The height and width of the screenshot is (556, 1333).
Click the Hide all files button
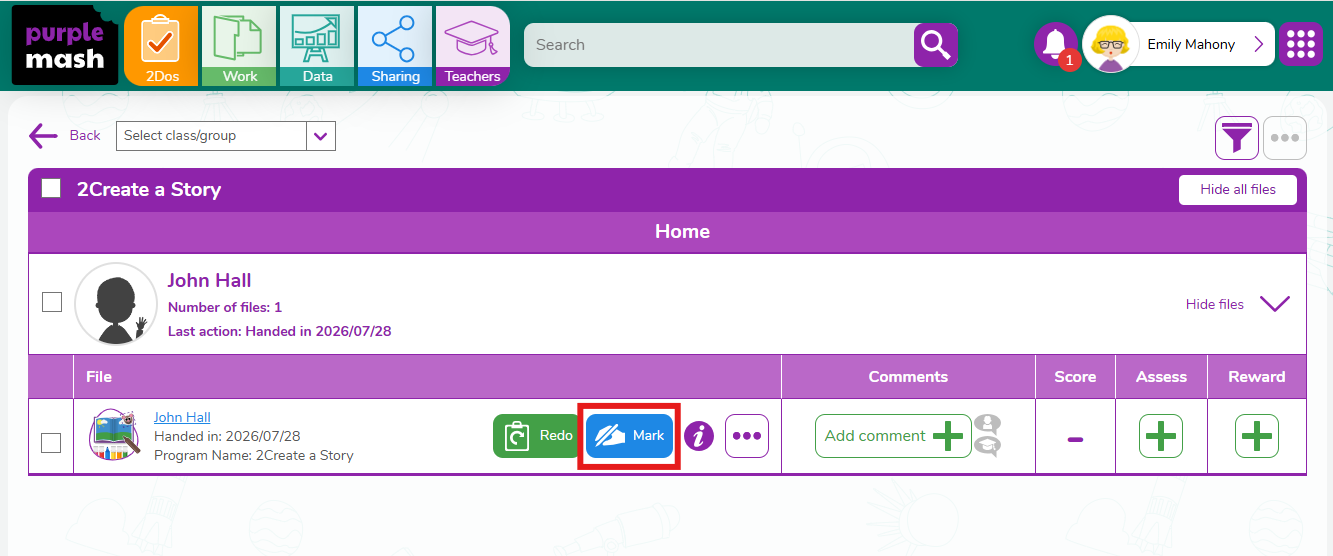(1238, 189)
